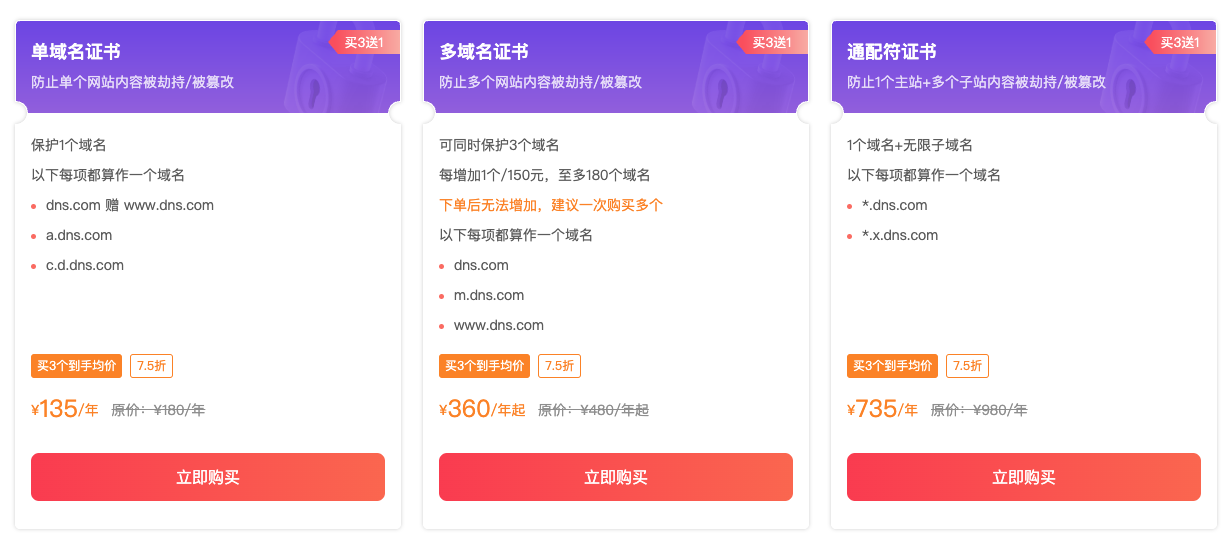Click 立即购买 under 通配符证书

[1024, 477]
